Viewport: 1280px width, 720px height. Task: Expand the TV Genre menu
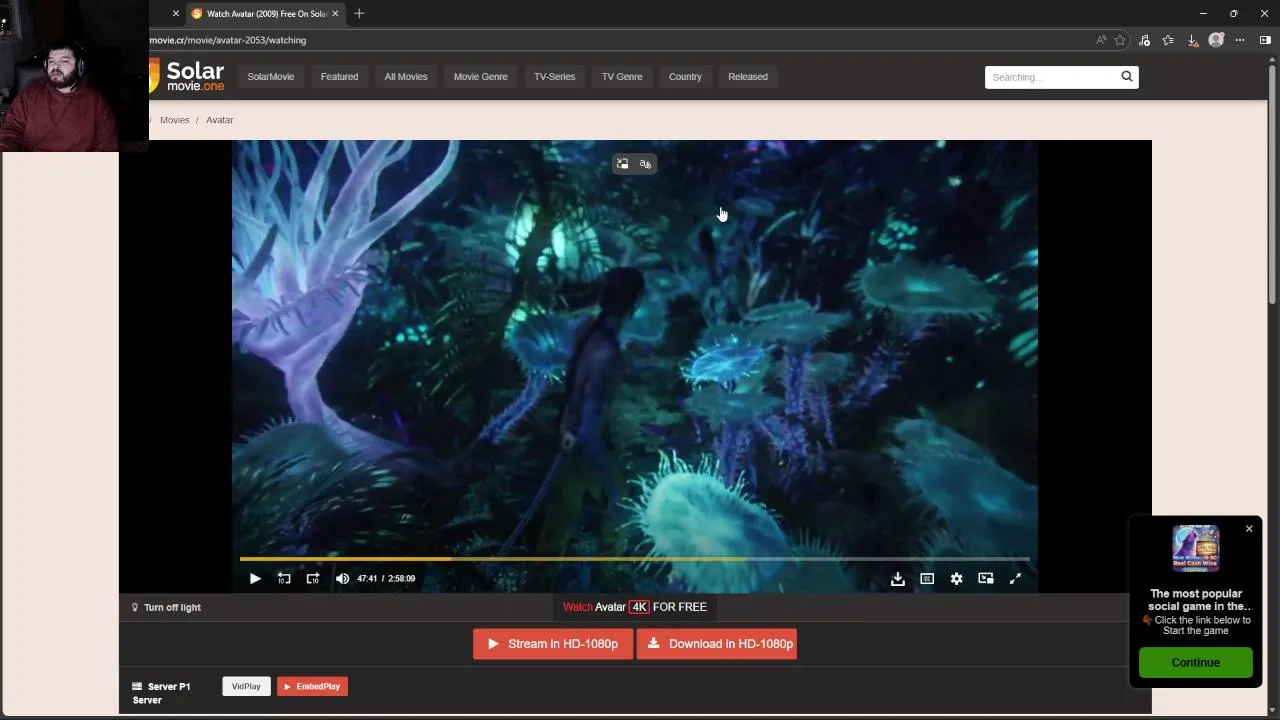pyautogui.click(x=622, y=77)
